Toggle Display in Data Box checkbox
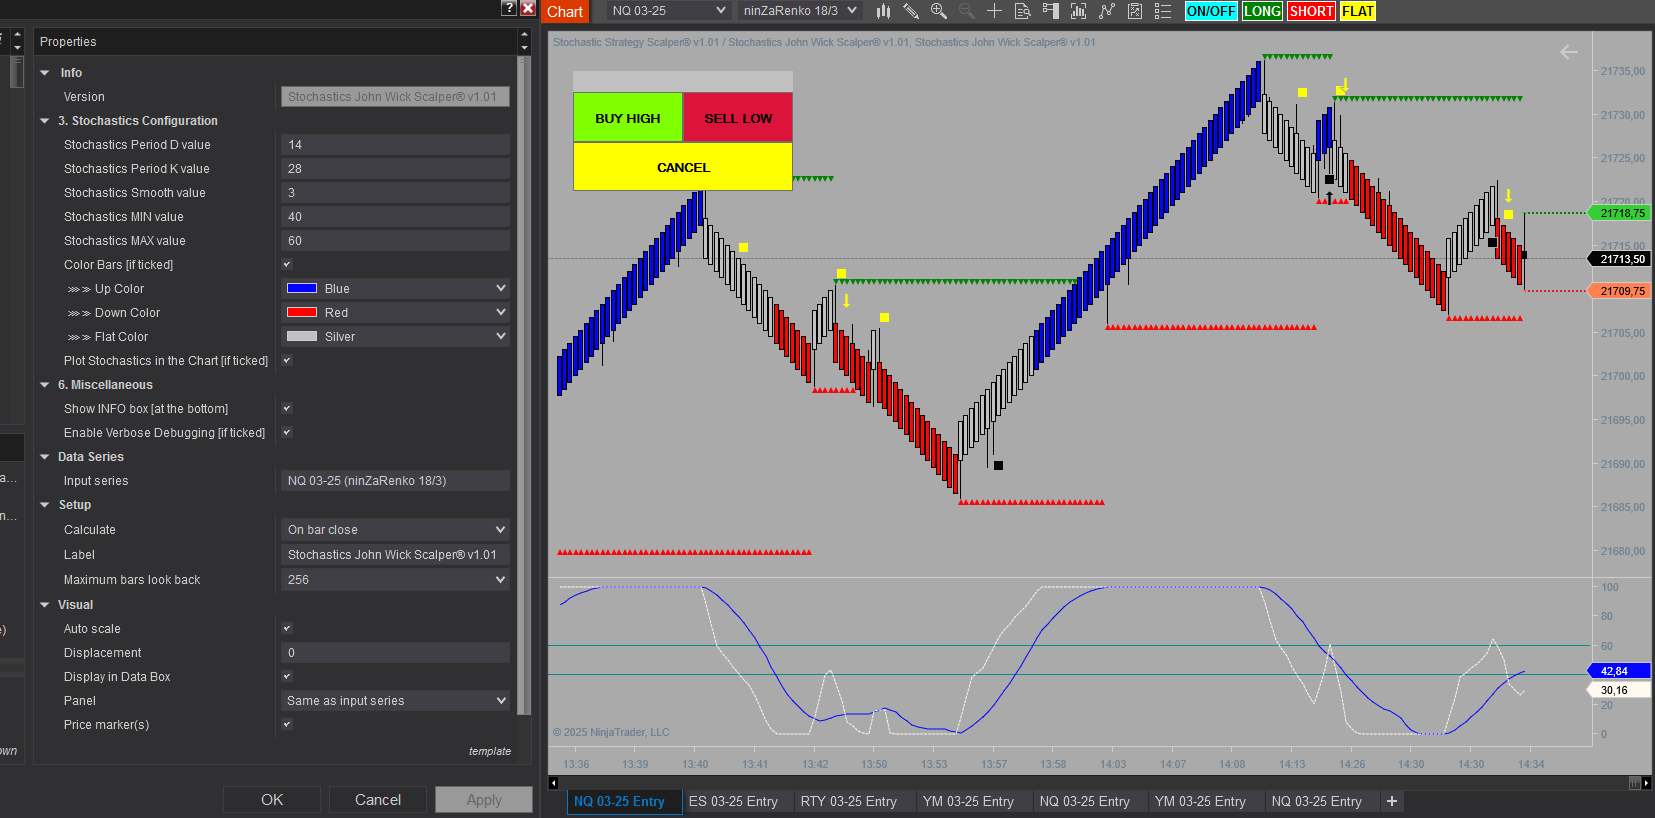 click(x=287, y=677)
